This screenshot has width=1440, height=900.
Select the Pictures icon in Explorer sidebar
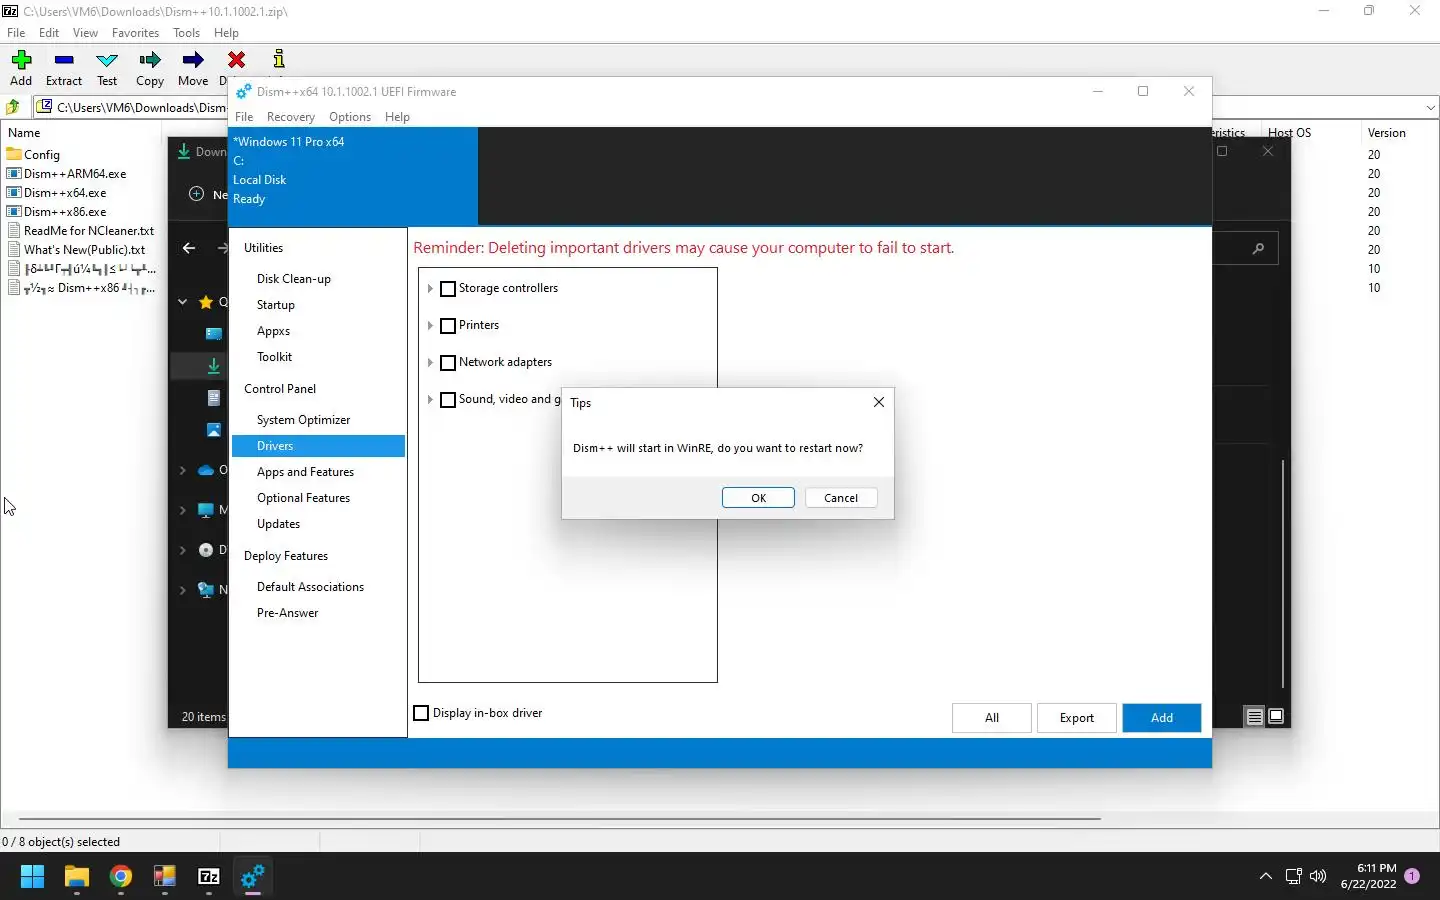(214, 430)
